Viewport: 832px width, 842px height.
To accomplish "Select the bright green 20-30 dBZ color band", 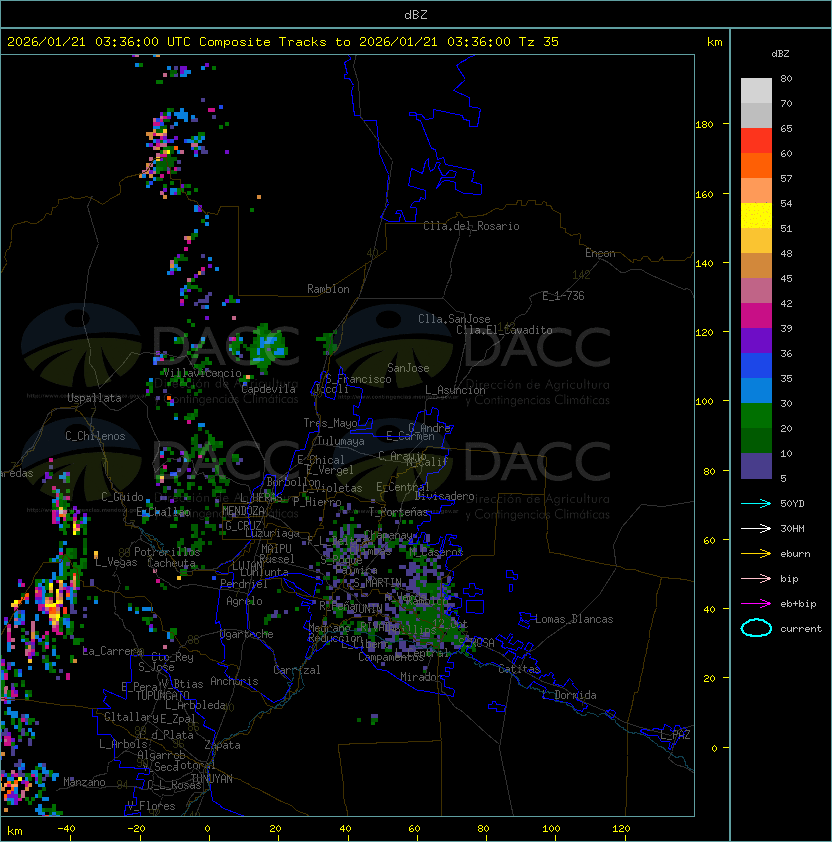I will click(756, 416).
